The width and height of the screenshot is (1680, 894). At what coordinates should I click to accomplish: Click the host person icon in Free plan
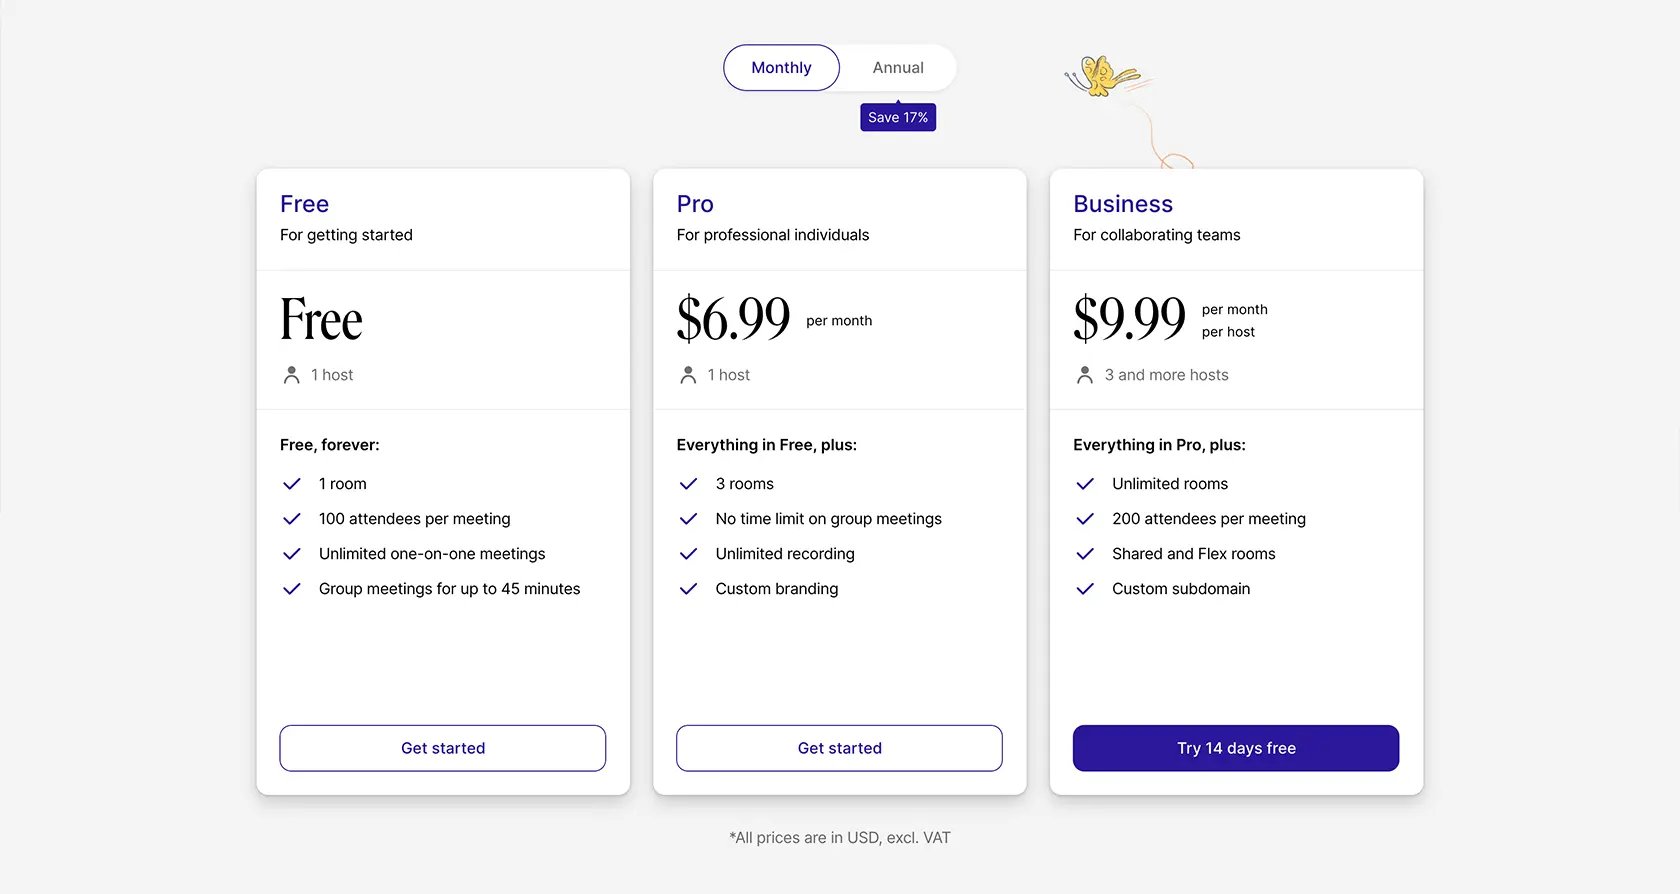(x=291, y=375)
